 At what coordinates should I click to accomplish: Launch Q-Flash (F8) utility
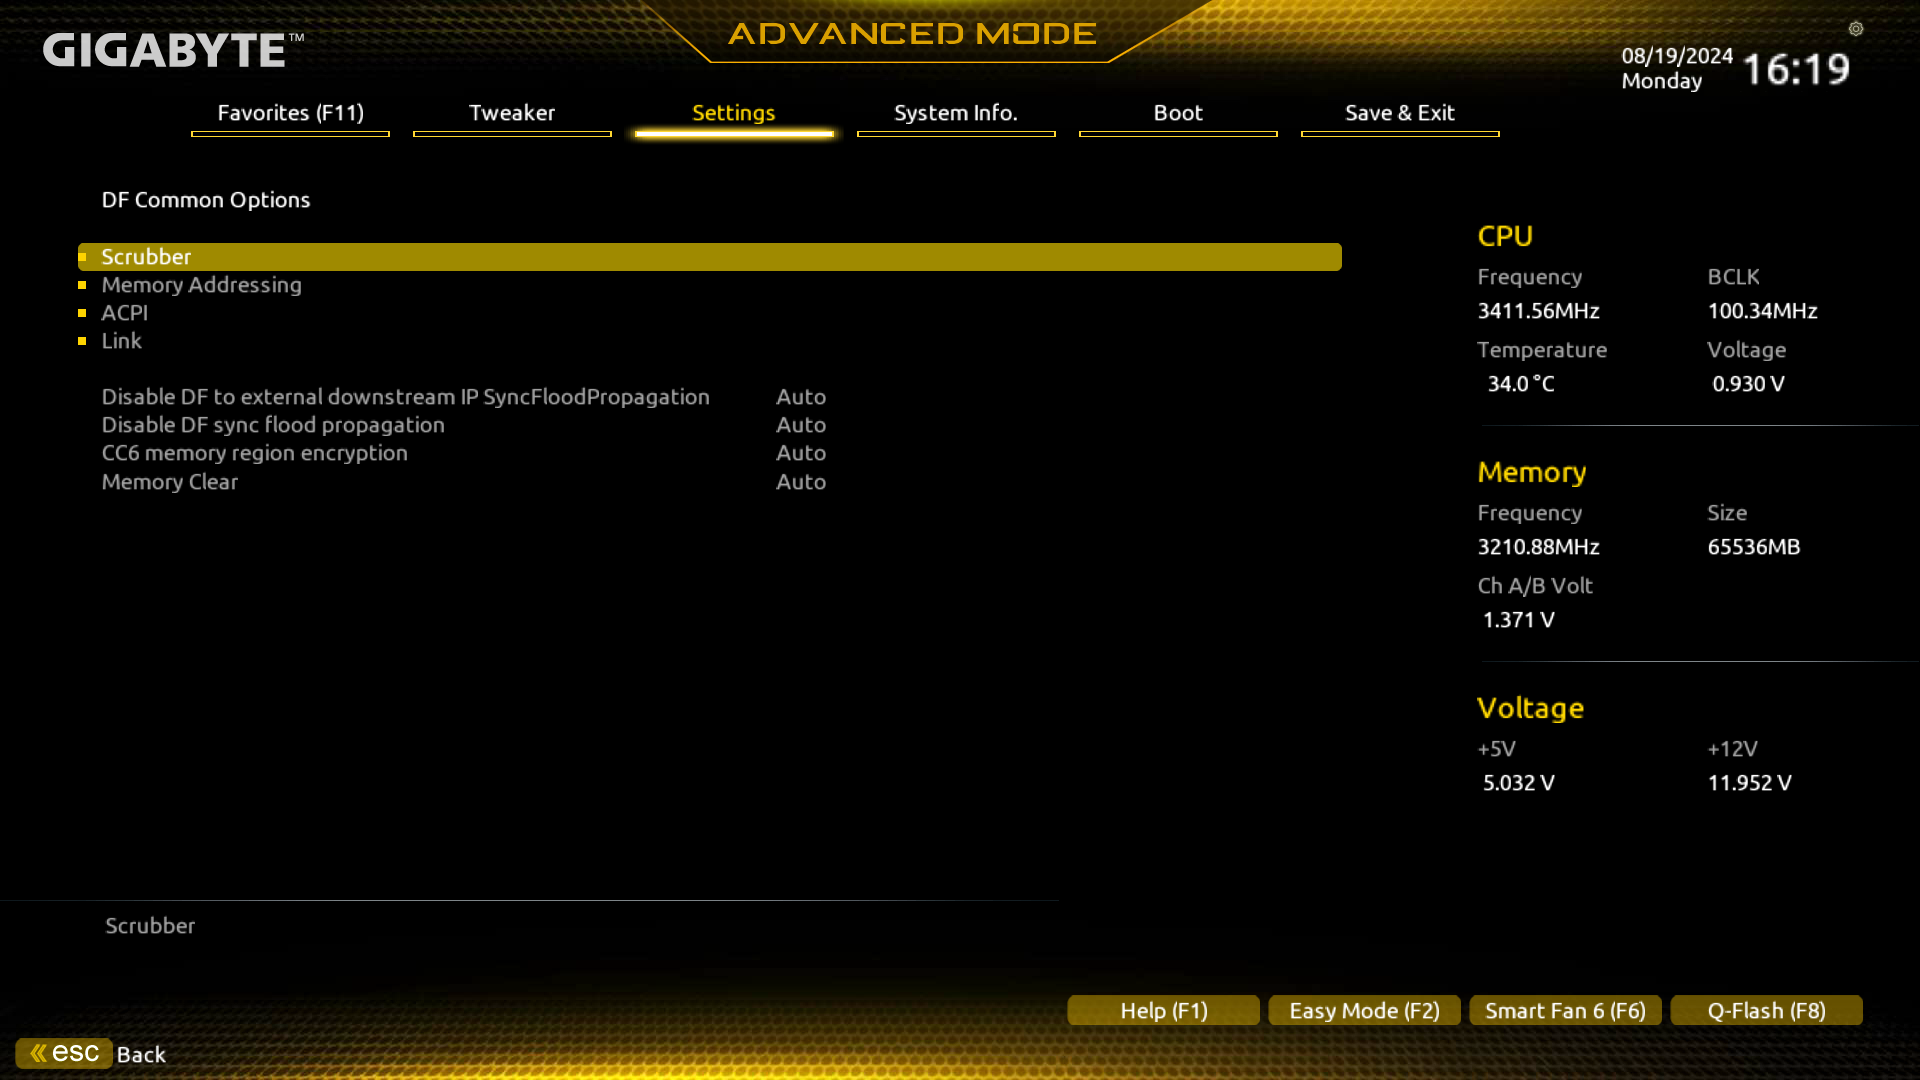(1766, 1010)
